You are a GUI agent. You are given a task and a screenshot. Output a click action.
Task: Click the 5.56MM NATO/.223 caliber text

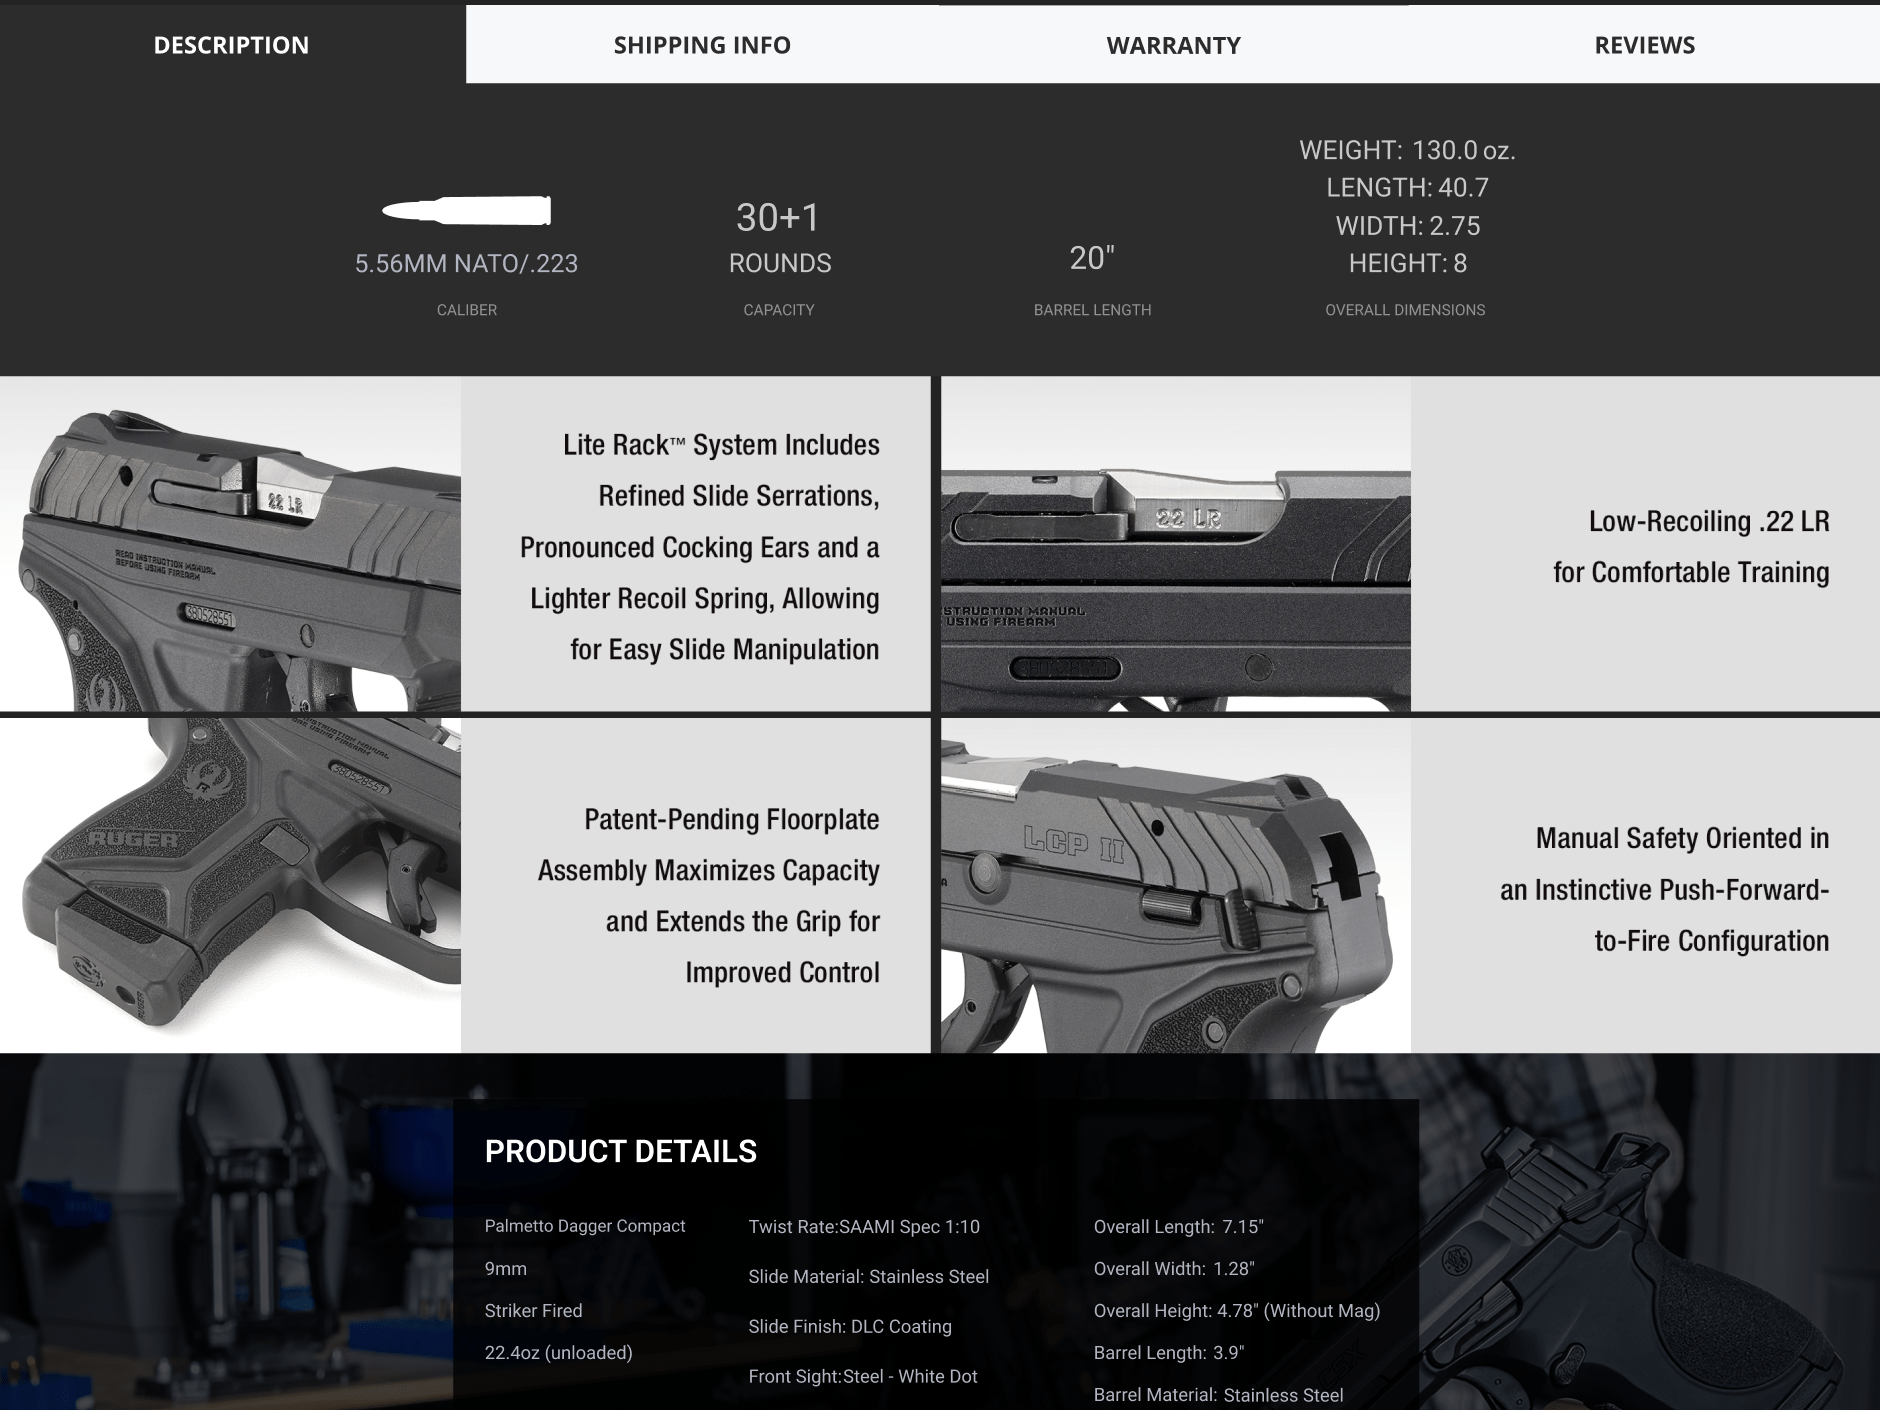click(466, 263)
